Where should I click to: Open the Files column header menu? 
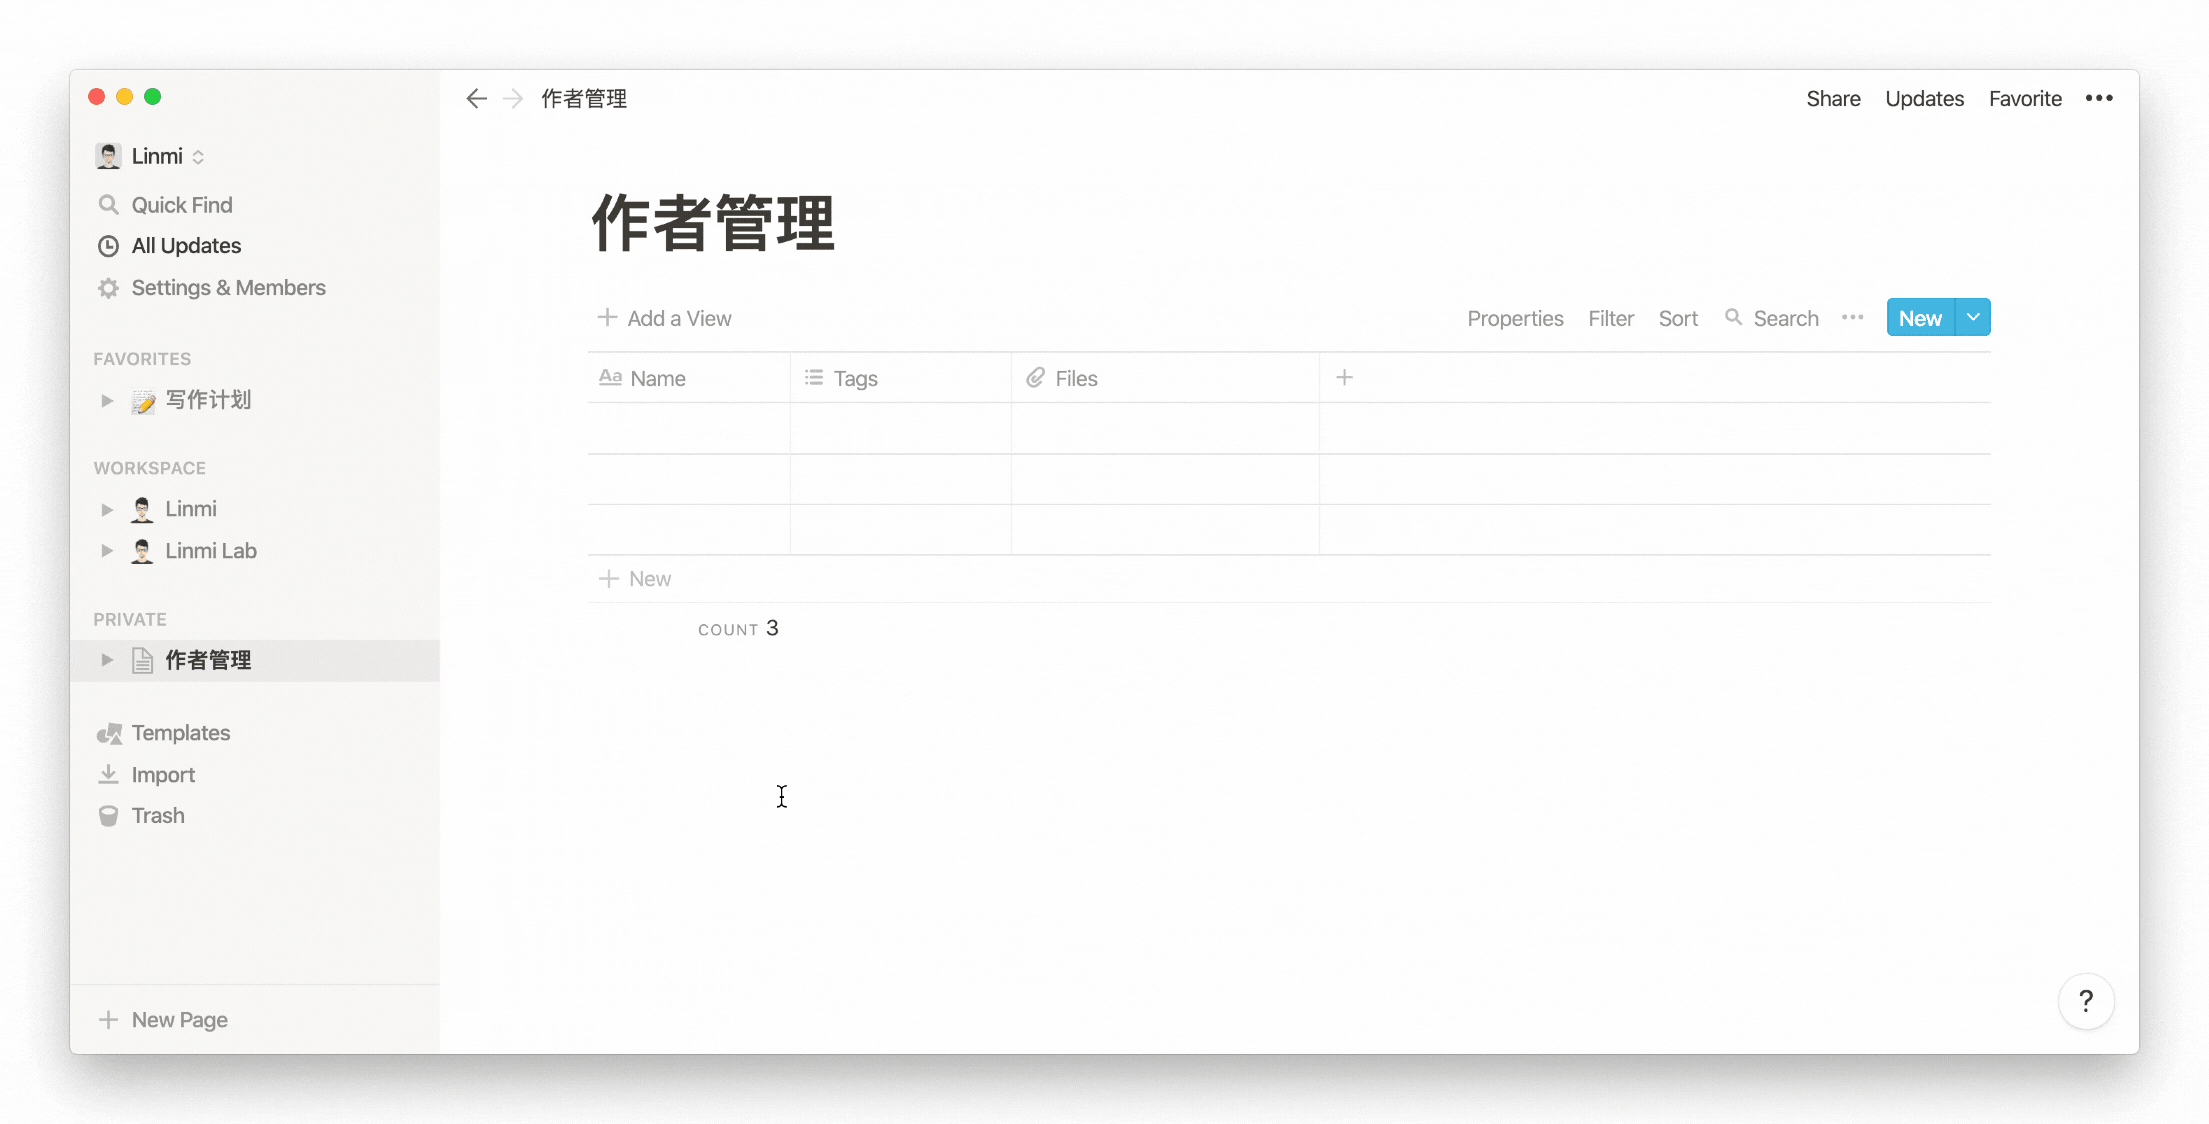coord(1165,378)
